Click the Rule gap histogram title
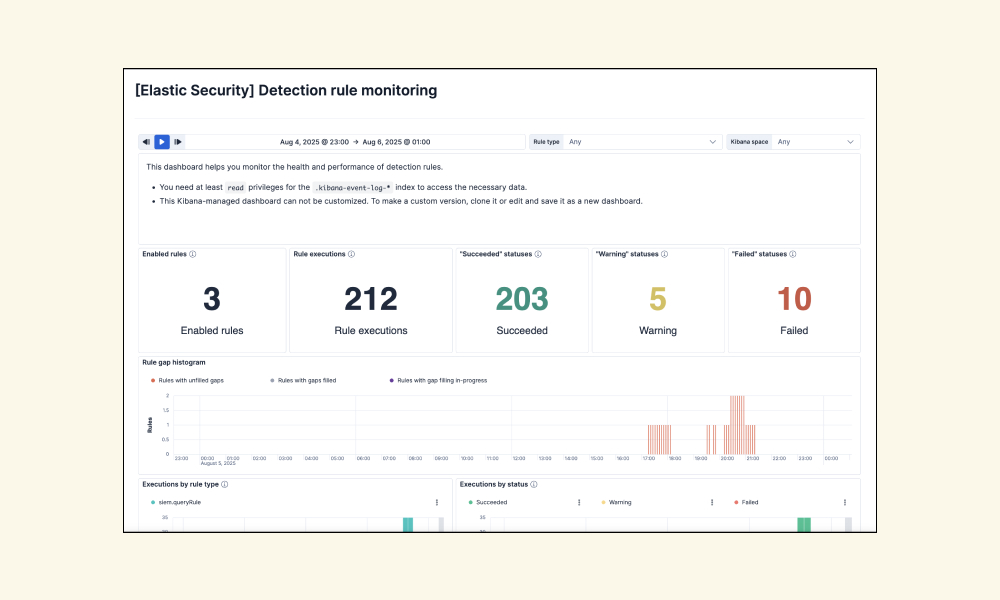The height and width of the screenshot is (600, 1000). tap(173, 362)
